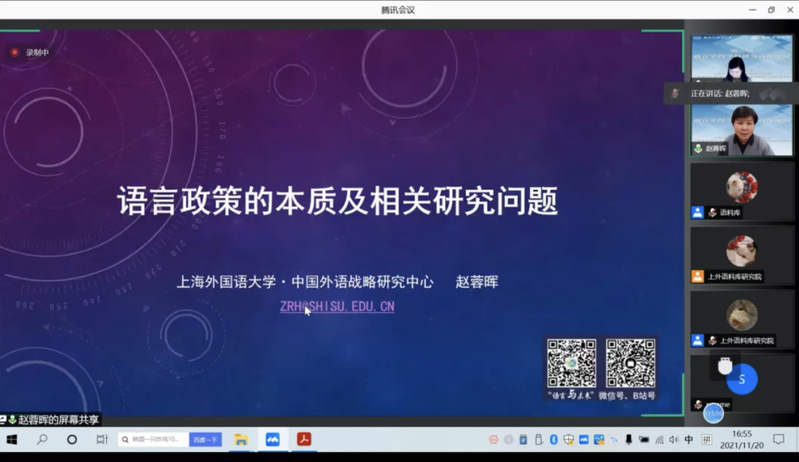Viewport: 799px width, 462px height.
Task: Open Cortana circle icon on the taskbar
Action: (72, 439)
